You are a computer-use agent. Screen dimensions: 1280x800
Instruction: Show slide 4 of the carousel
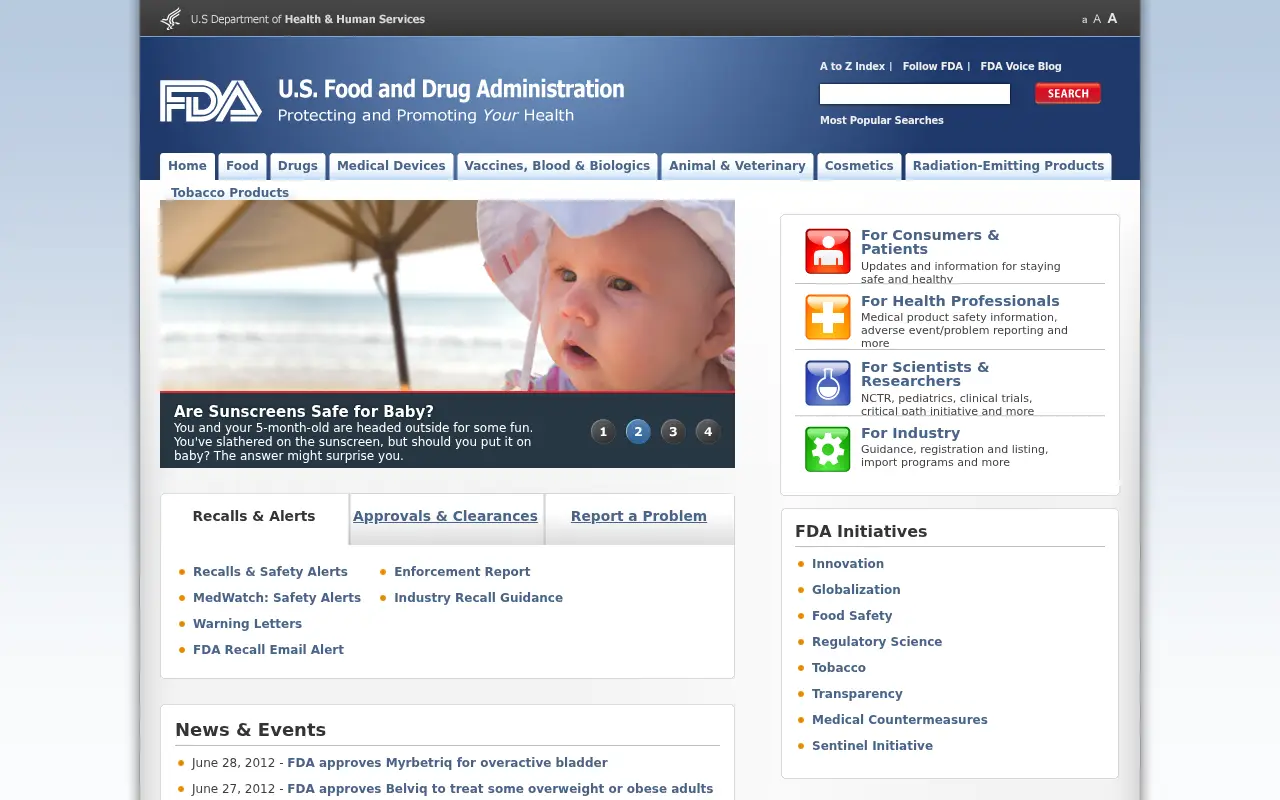coord(708,432)
